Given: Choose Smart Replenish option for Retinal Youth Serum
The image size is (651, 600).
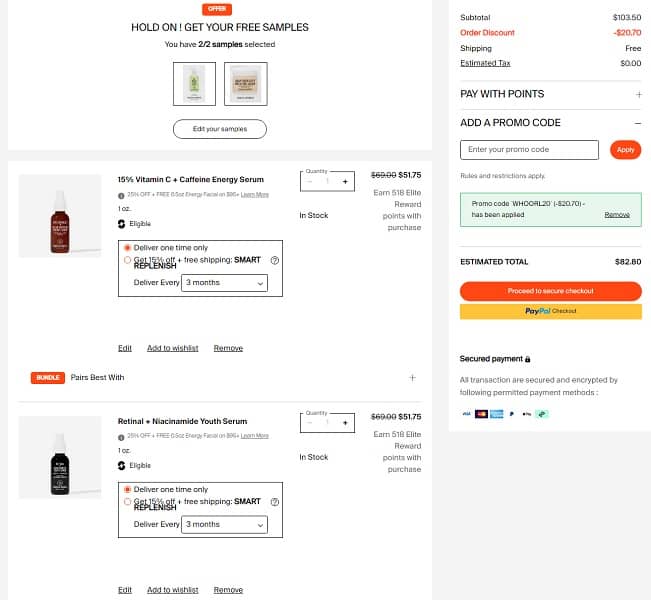Looking at the screenshot, I should (127, 502).
